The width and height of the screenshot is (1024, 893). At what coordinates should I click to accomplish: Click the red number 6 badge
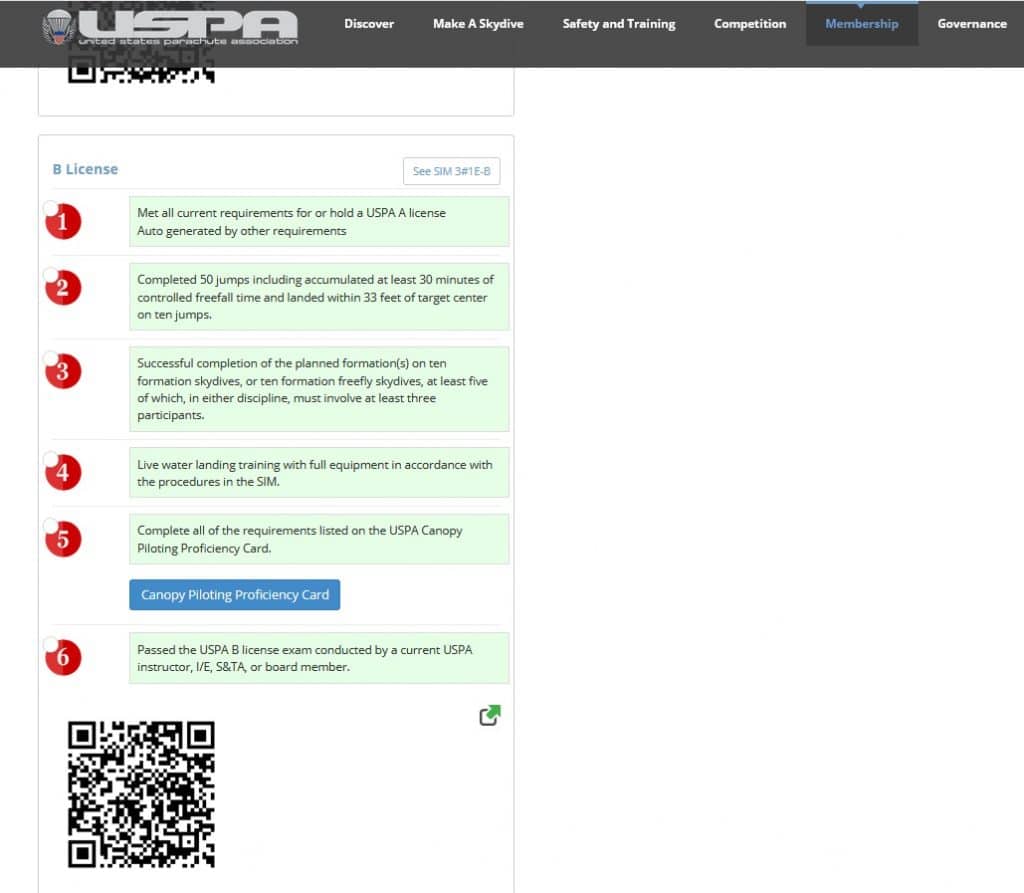[x=63, y=657]
